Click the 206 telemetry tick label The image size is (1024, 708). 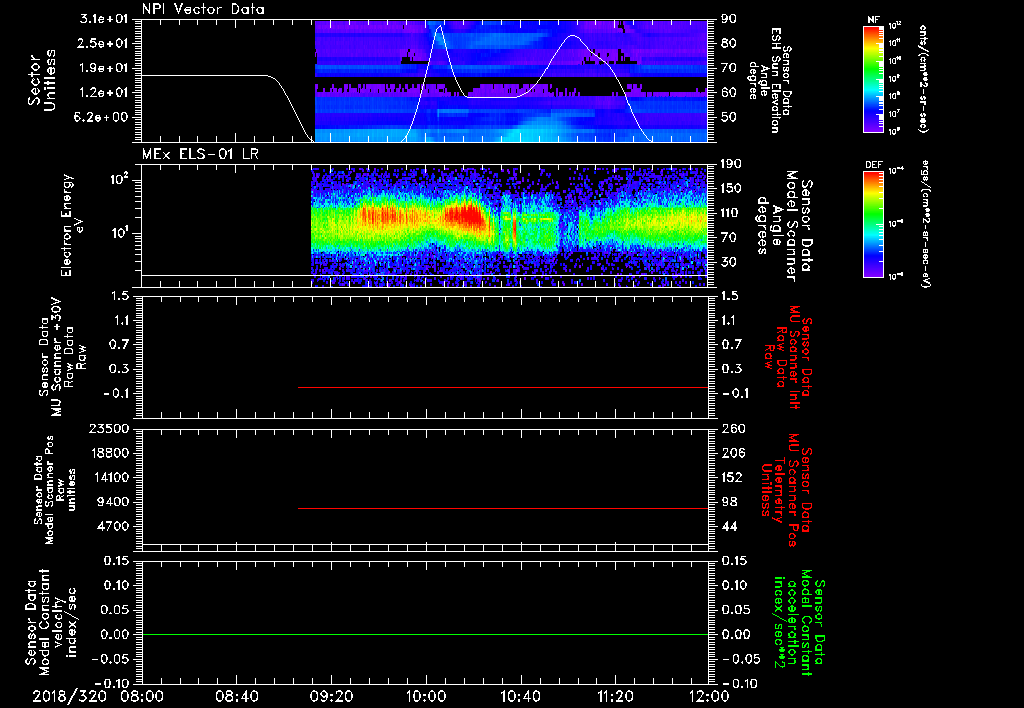(x=733, y=453)
